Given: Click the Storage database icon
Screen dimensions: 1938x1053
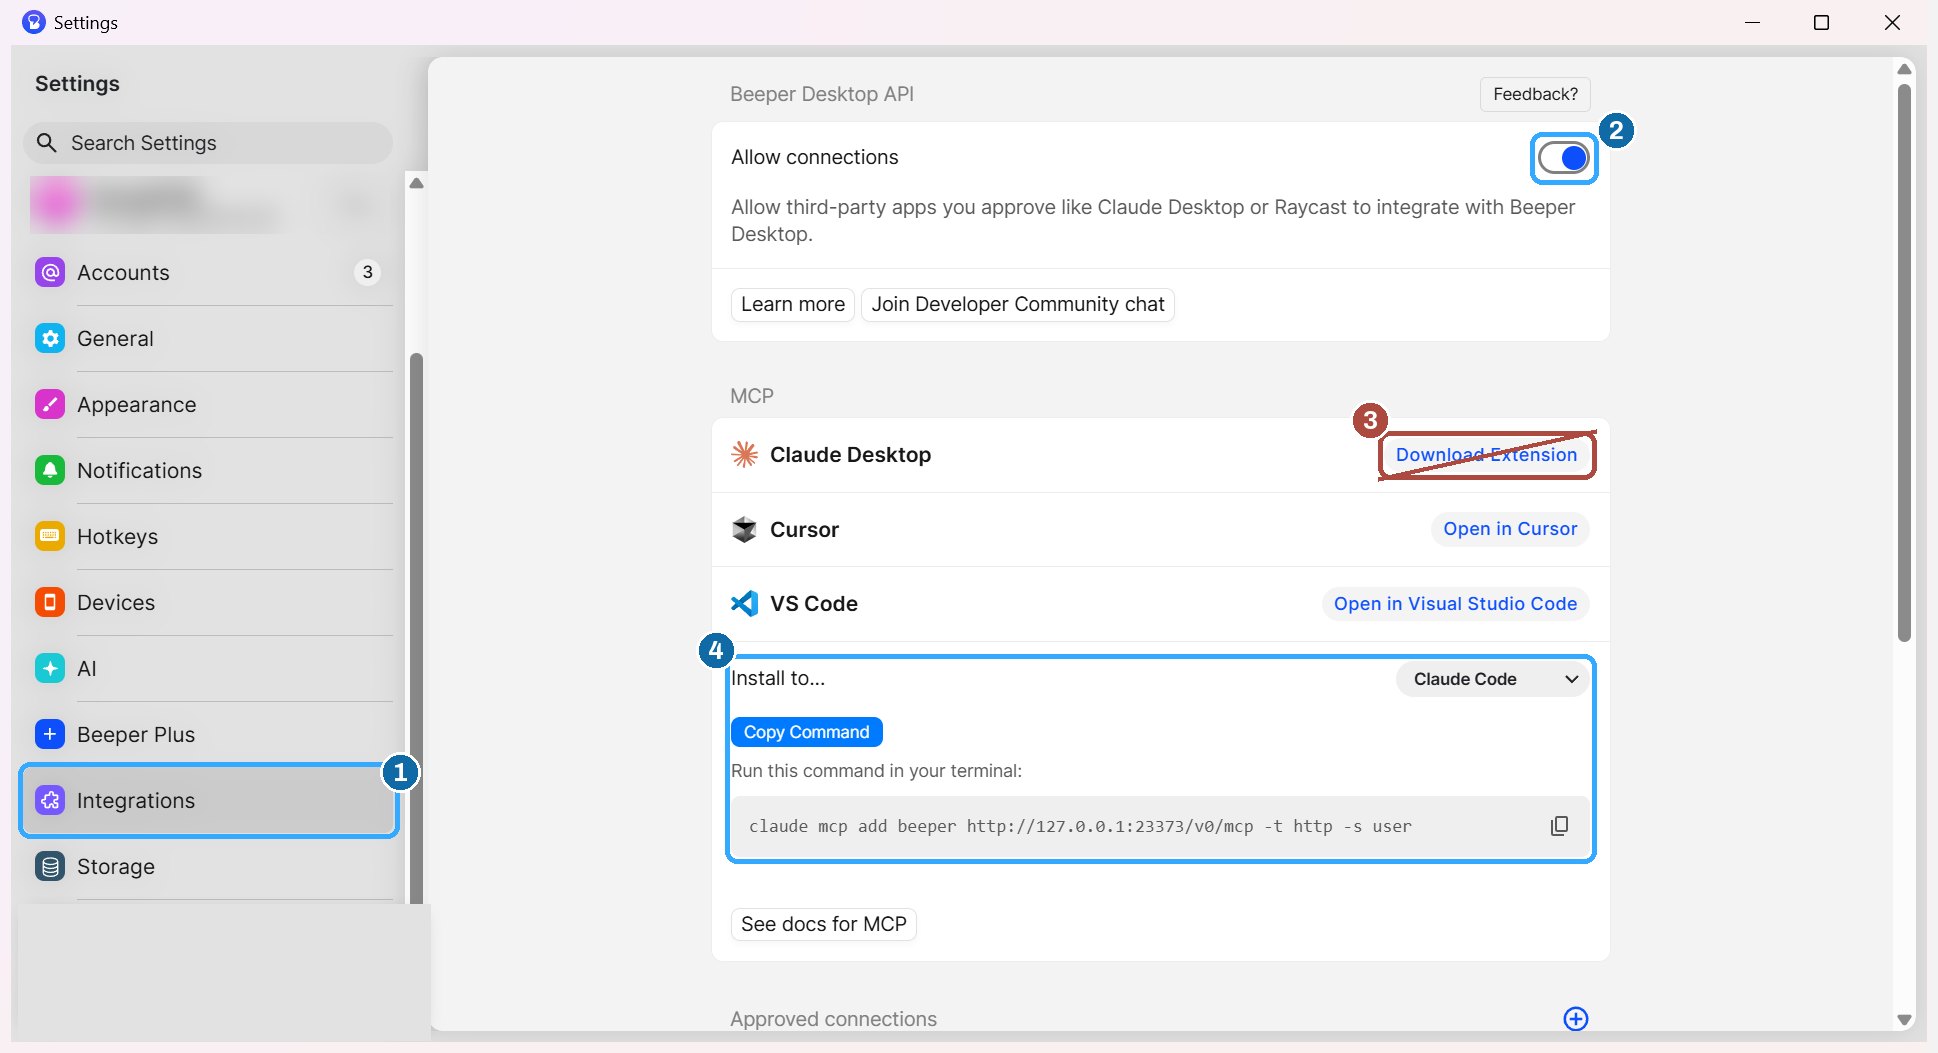Looking at the screenshot, I should pyautogui.click(x=50, y=866).
